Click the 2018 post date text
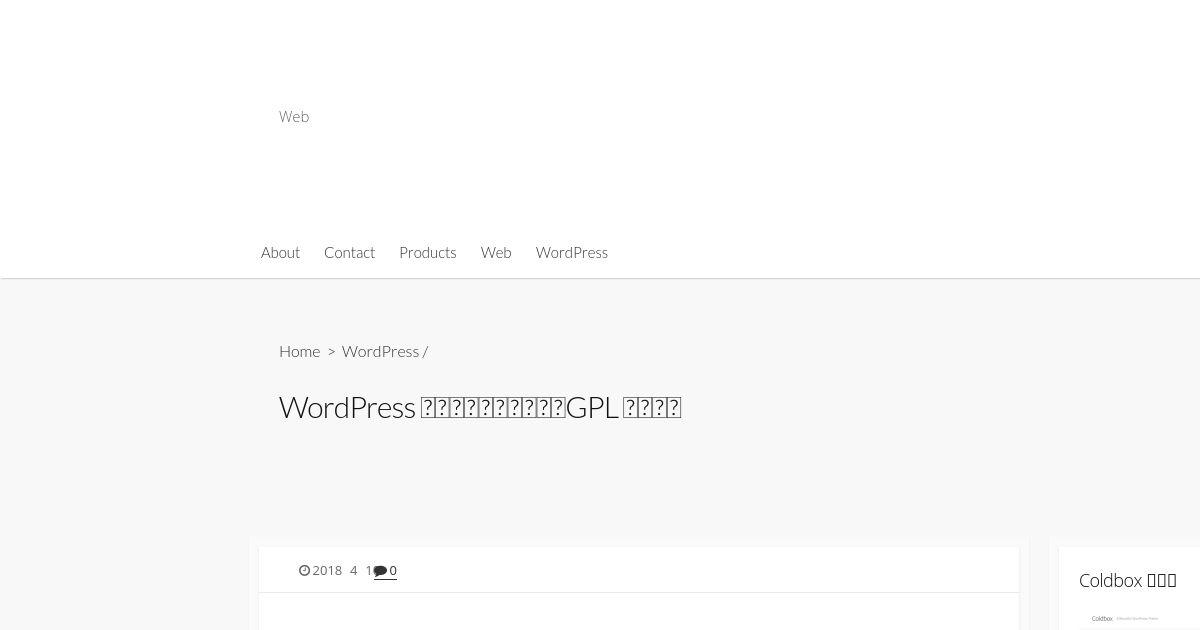 click(342, 571)
